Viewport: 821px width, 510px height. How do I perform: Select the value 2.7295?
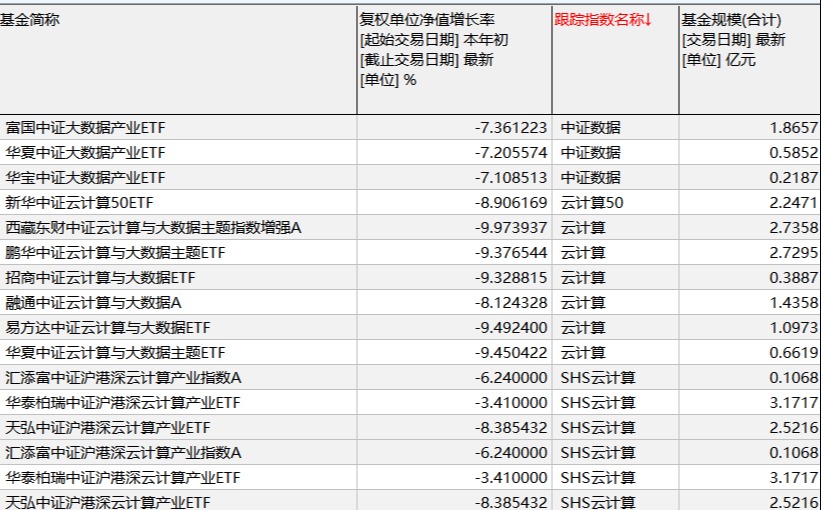(x=793, y=253)
